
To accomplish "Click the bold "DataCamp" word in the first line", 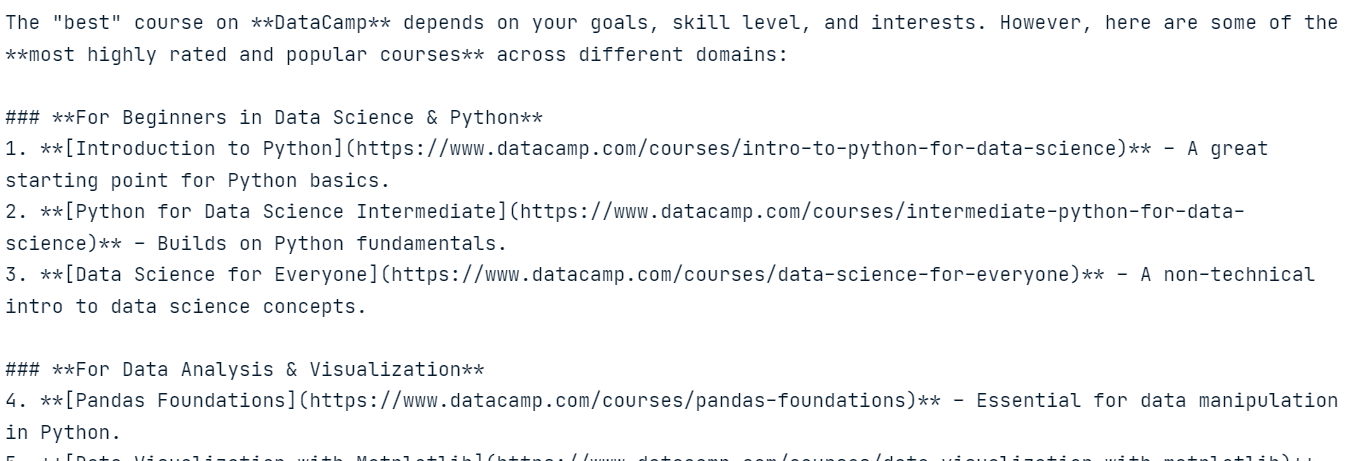I will (x=322, y=23).
